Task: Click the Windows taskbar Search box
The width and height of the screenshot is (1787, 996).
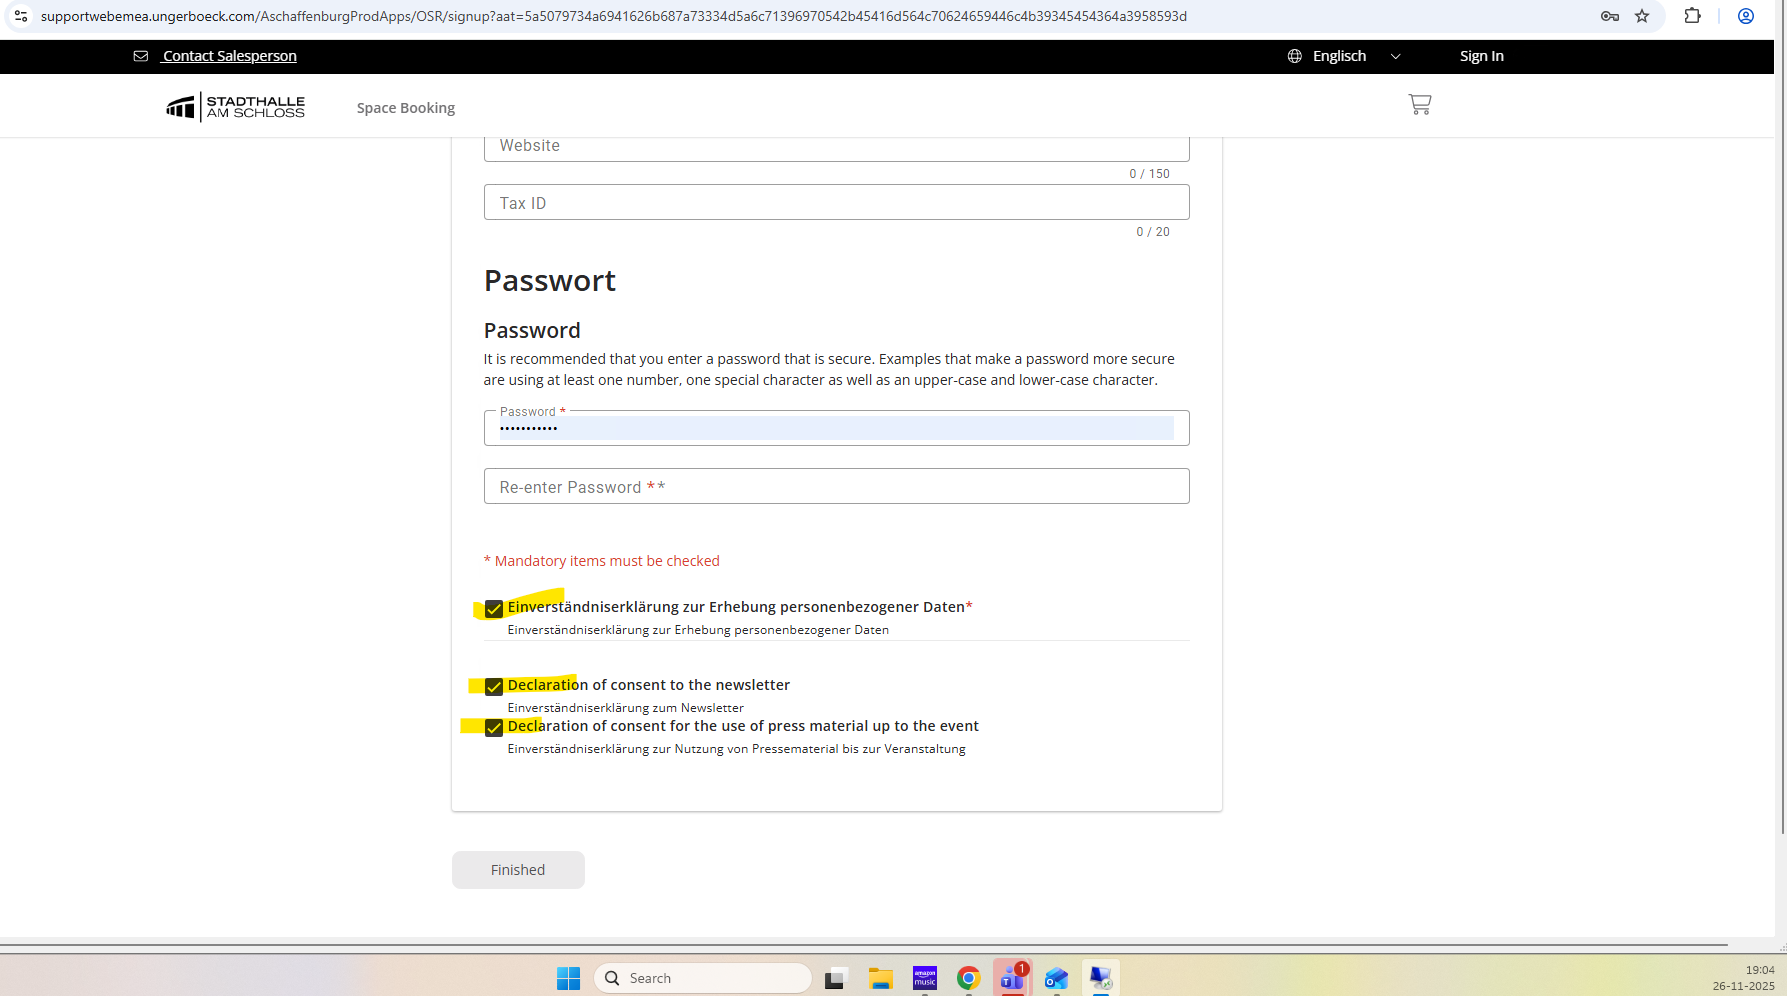Action: pyautogui.click(x=703, y=978)
